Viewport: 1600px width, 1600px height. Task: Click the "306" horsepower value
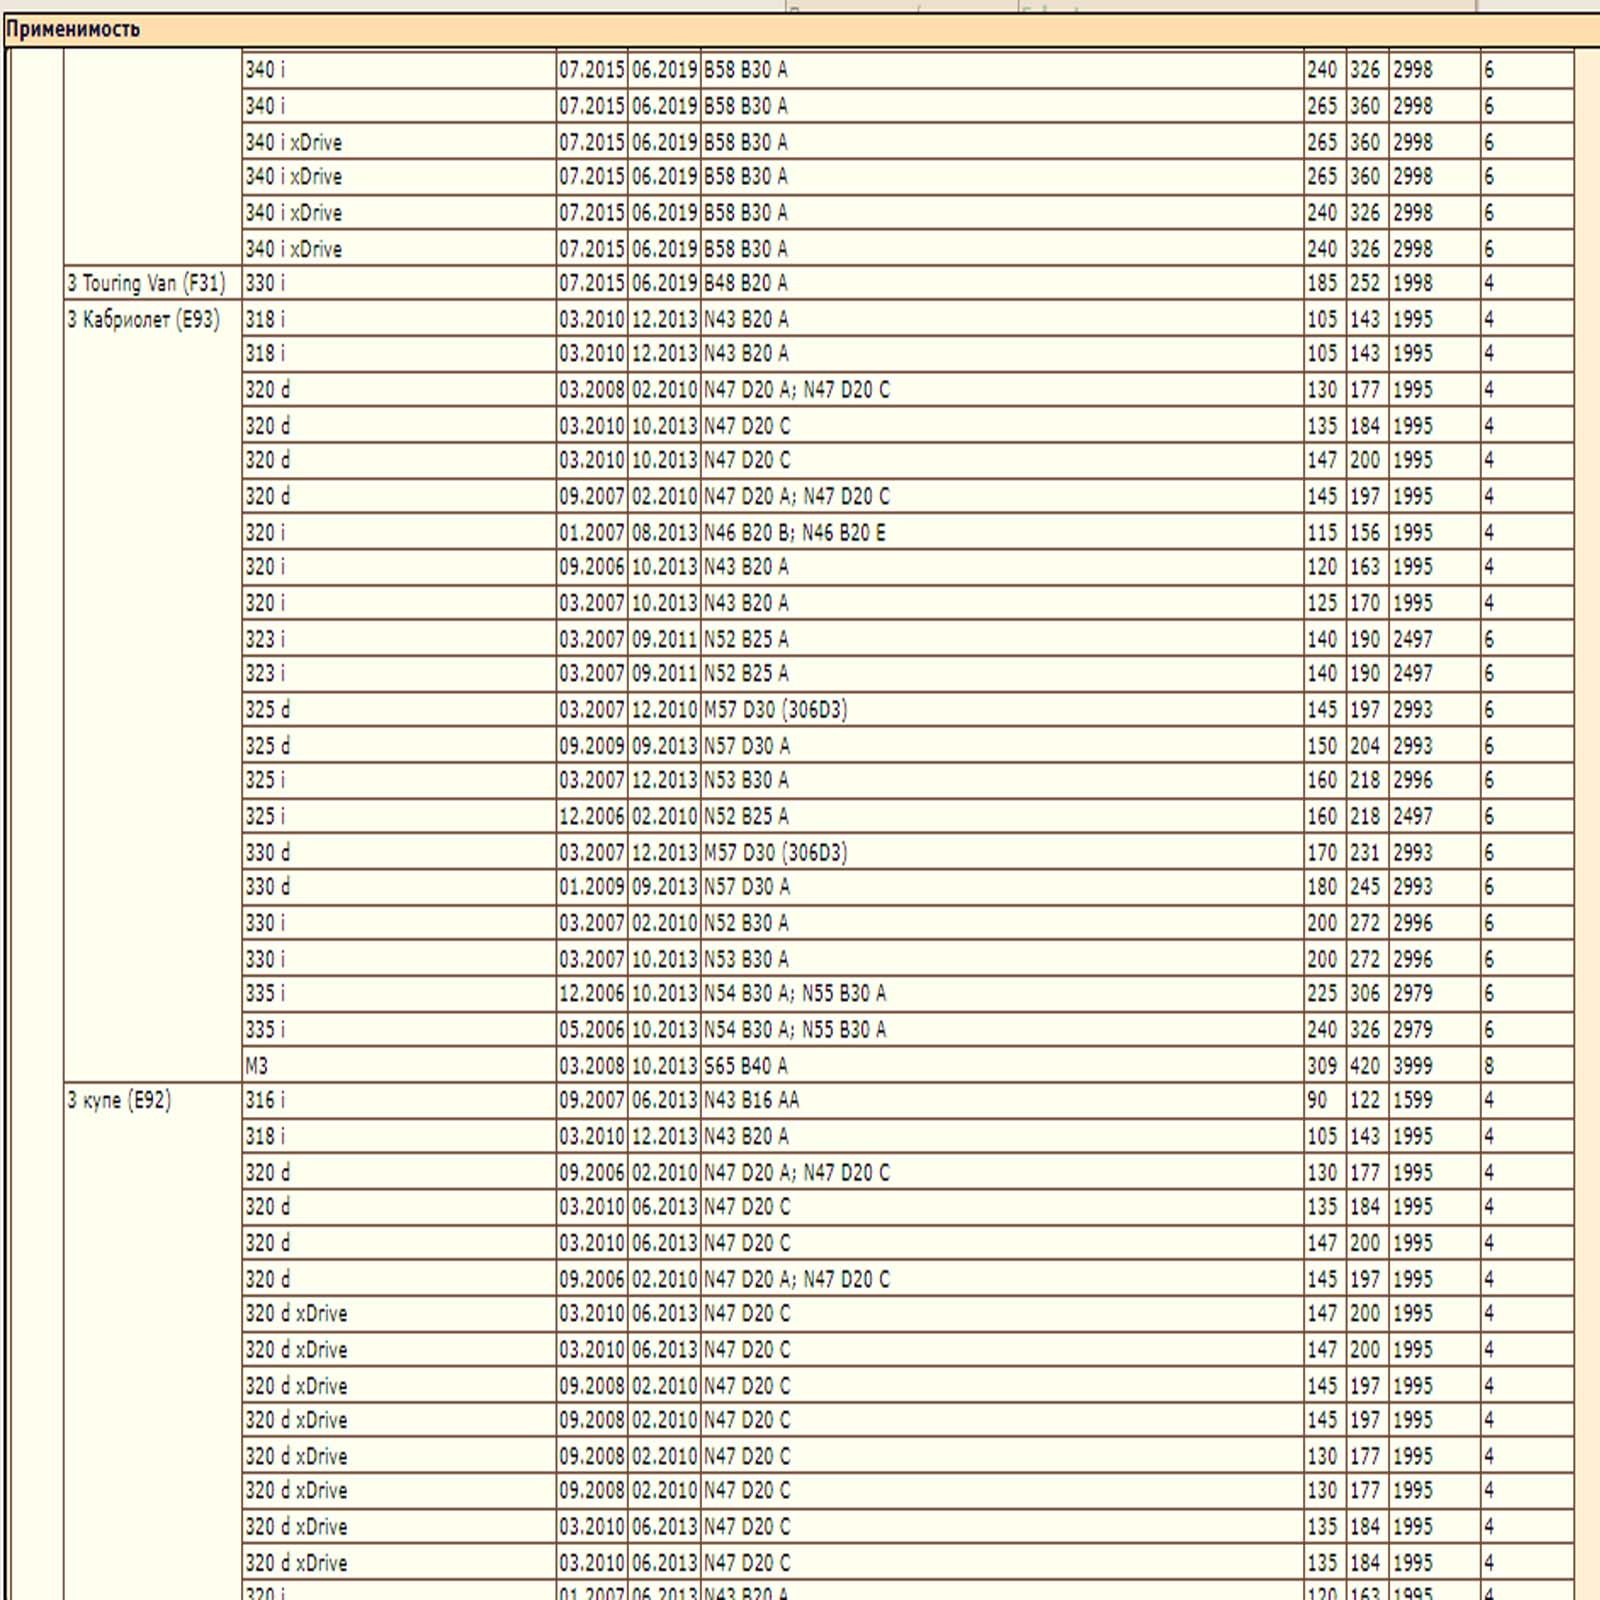(1365, 994)
